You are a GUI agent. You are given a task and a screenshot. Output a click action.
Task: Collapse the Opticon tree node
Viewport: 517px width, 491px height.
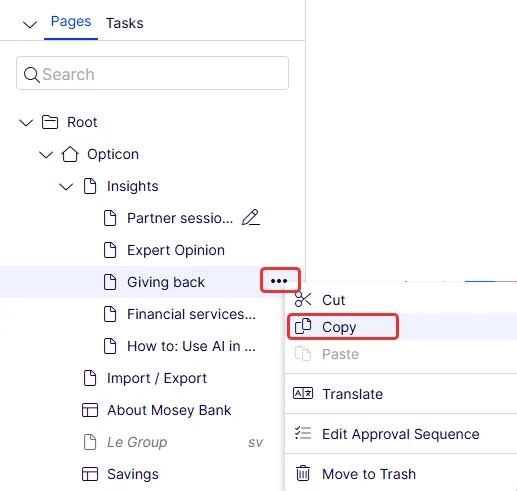46,154
